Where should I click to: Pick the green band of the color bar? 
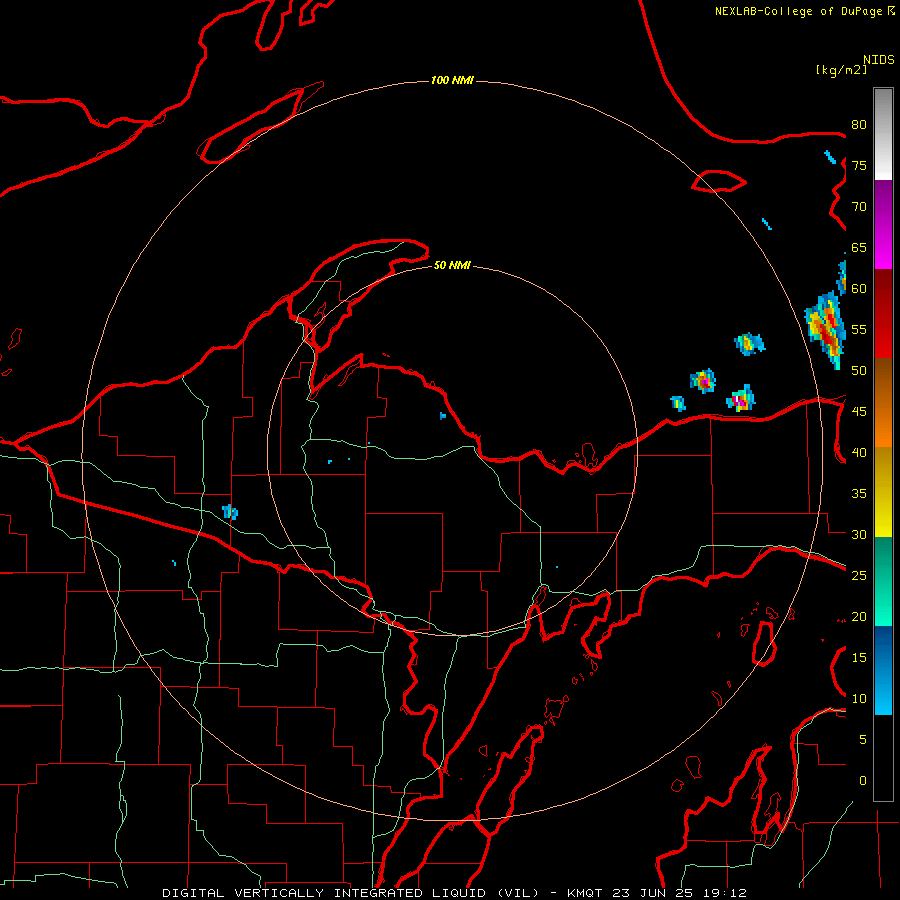[883, 581]
